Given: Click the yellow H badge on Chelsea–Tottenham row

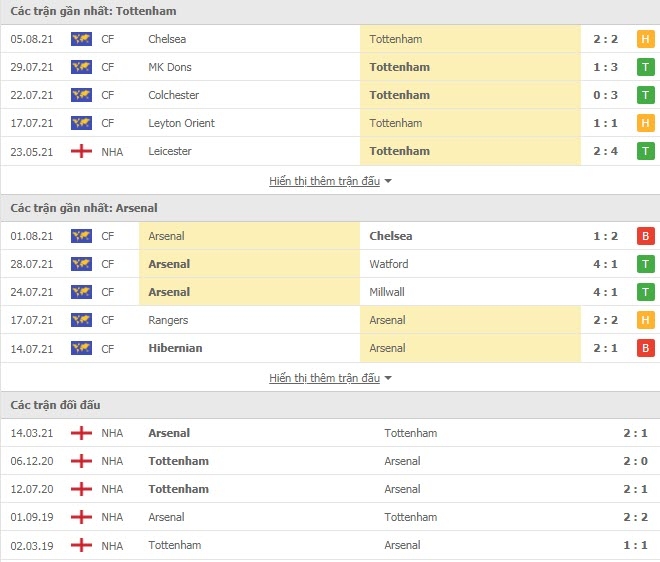Looking at the screenshot, I should pyautogui.click(x=645, y=39).
